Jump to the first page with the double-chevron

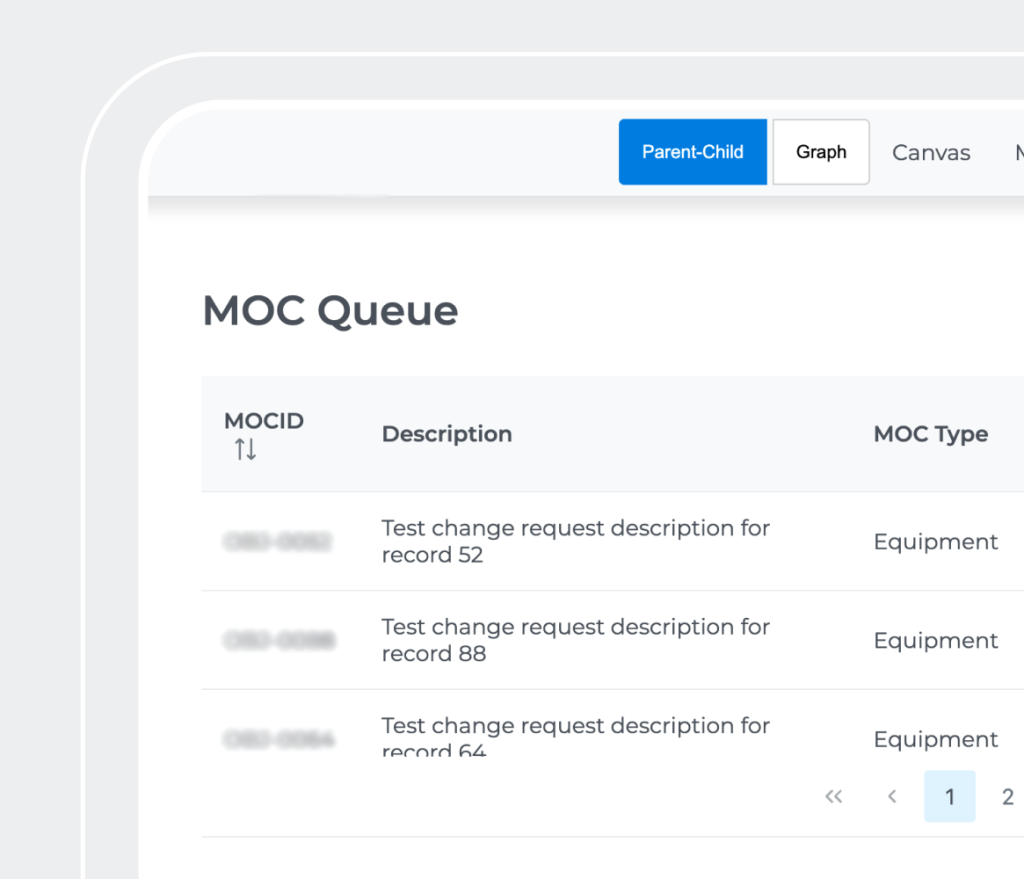point(833,796)
